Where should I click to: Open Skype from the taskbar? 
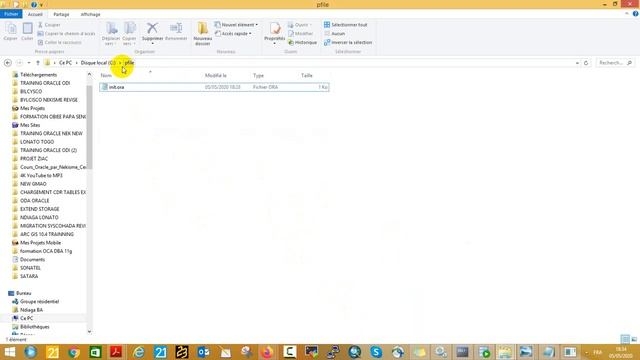[376, 352]
